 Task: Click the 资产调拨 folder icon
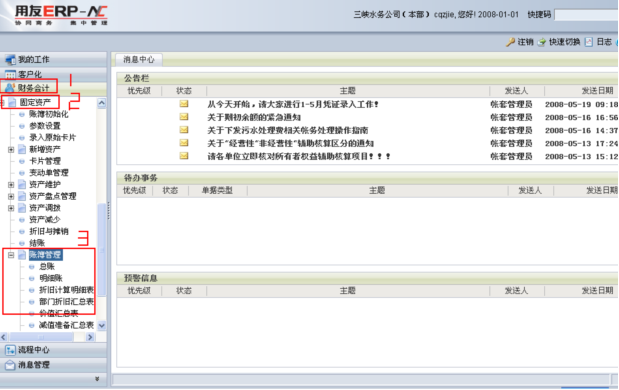tap(22, 208)
